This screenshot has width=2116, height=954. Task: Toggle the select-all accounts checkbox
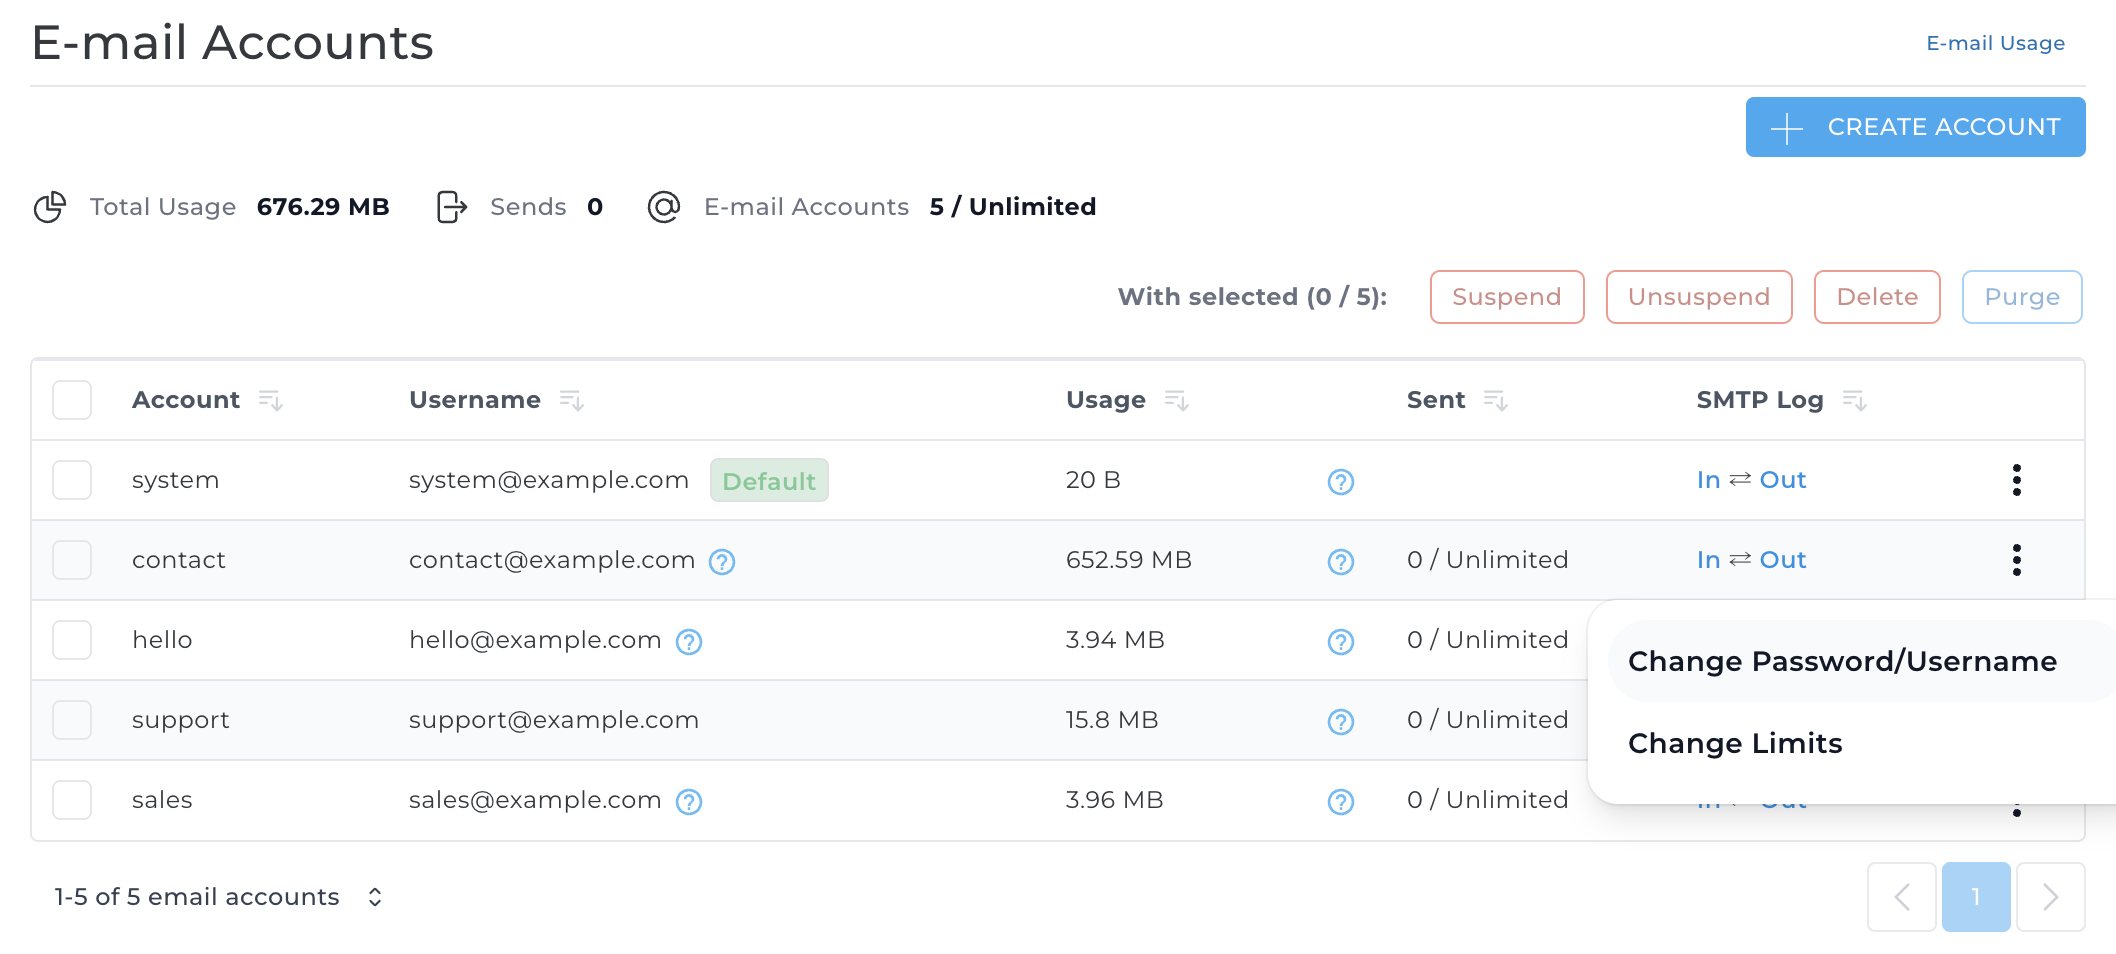pos(72,400)
